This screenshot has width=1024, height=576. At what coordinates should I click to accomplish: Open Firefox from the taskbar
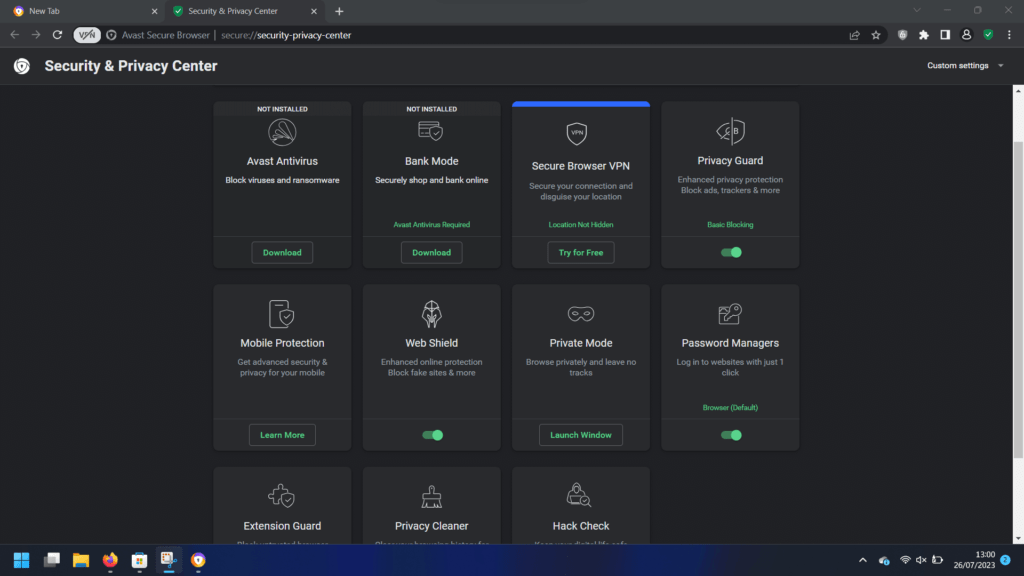tap(110, 560)
